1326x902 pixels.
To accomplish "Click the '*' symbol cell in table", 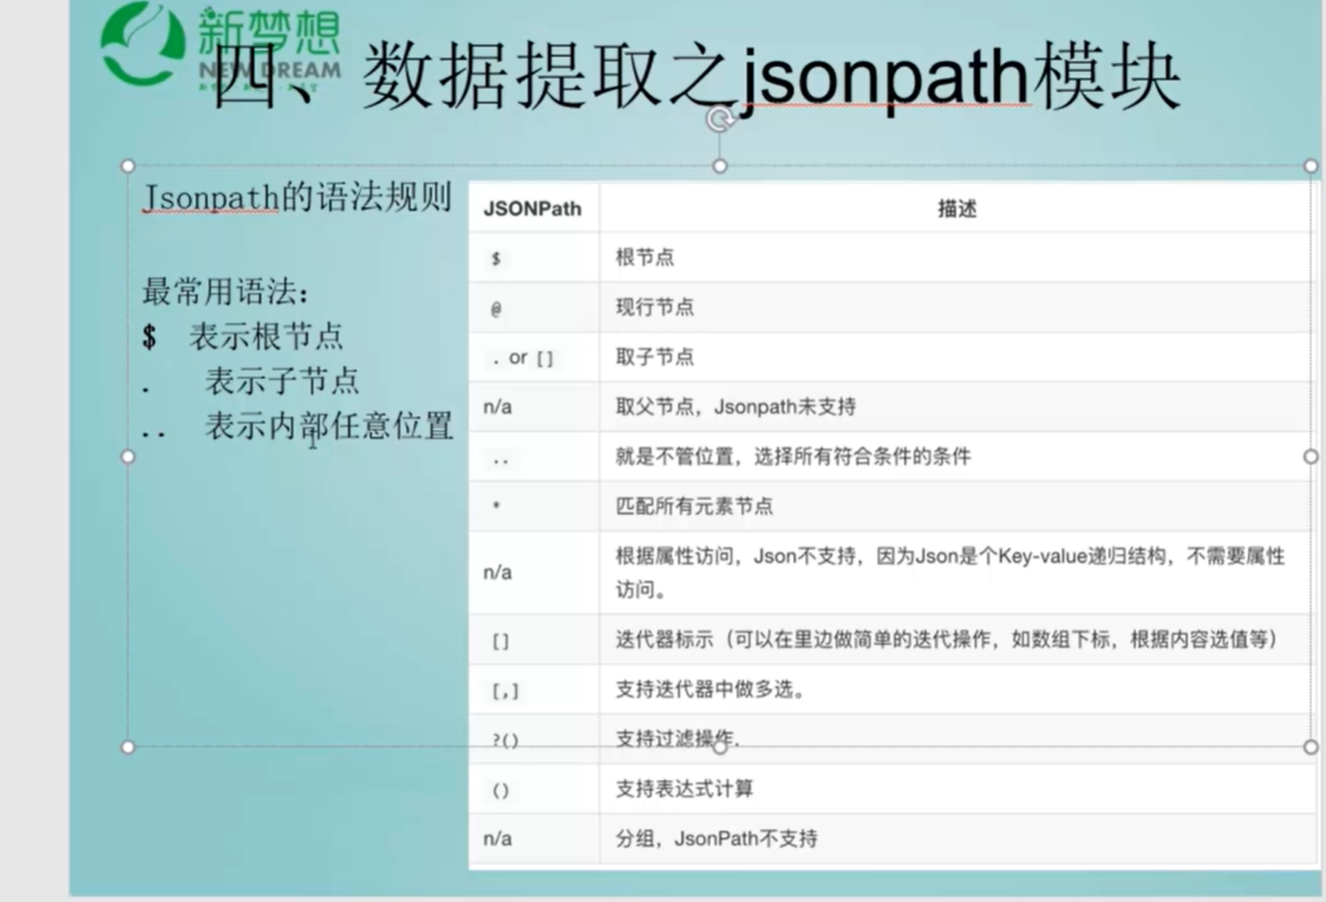I will point(534,506).
